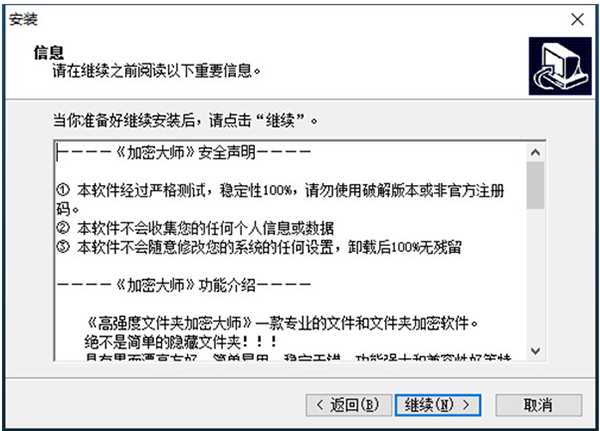
Task: Click the 请在继续之前阅读以下重要信息 subtitle
Action: point(157,71)
